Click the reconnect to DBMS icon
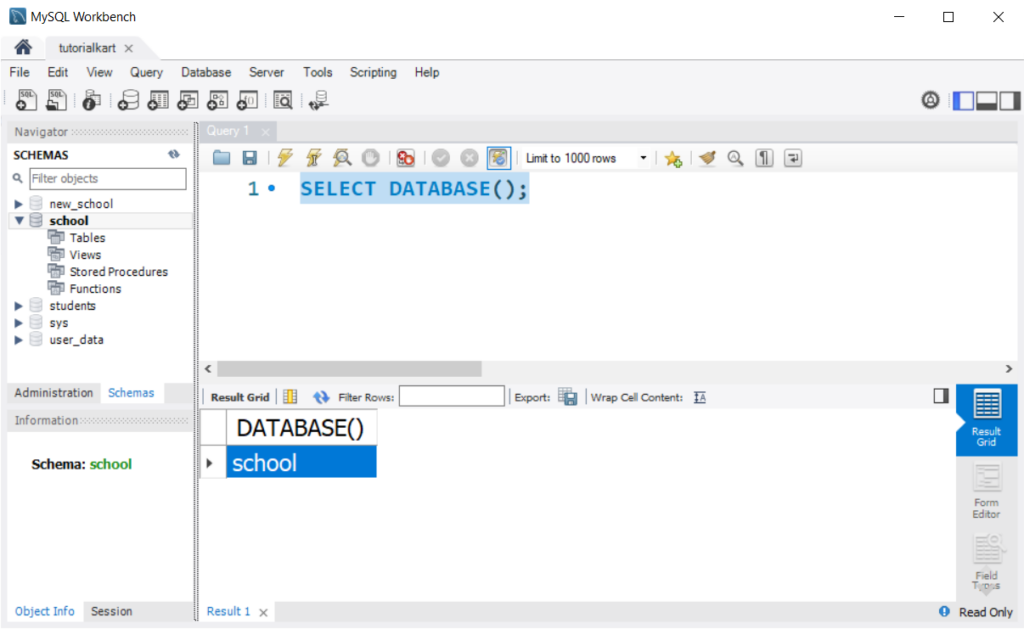 (319, 100)
